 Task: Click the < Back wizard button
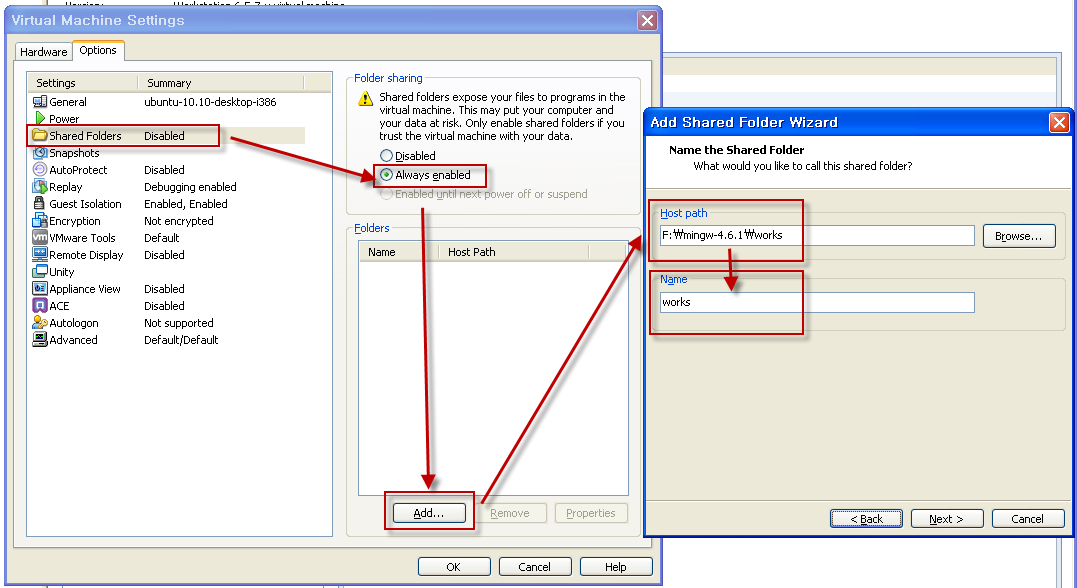(x=866, y=519)
